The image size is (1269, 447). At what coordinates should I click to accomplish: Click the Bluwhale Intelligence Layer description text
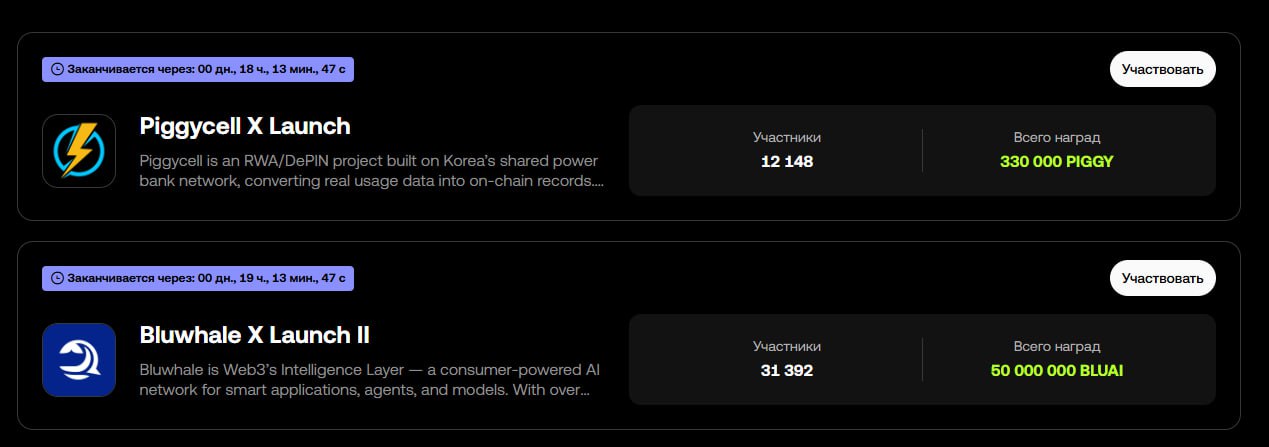pyautogui.click(x=370, y=380)
